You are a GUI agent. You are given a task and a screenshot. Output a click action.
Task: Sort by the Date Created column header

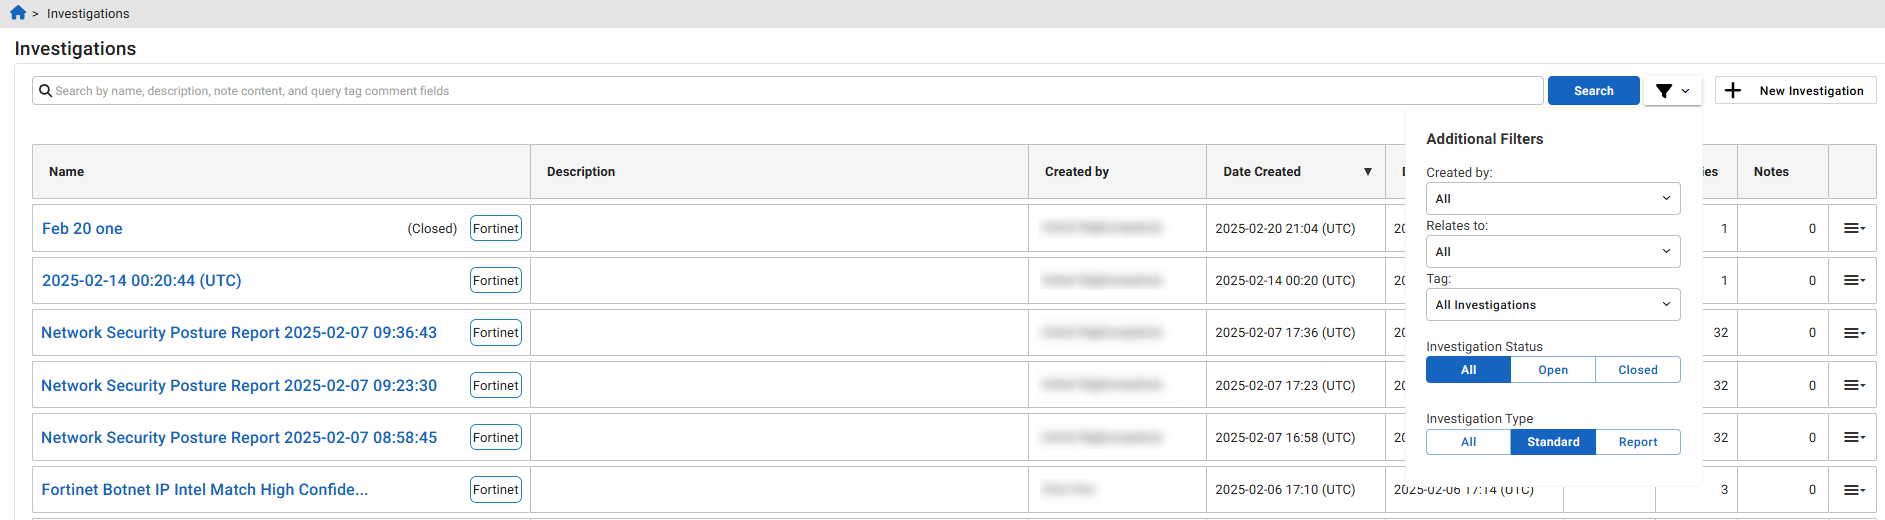(x=1262, y=172)
